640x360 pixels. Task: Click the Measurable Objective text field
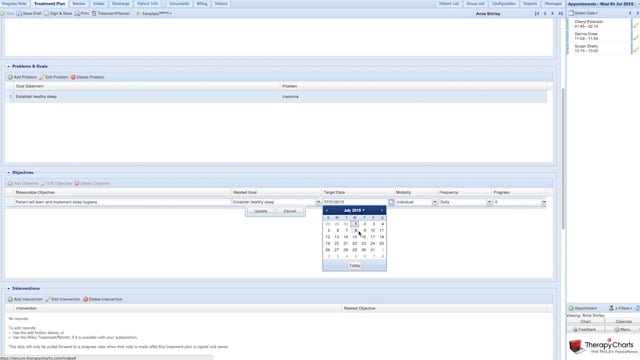coord(122,202)
